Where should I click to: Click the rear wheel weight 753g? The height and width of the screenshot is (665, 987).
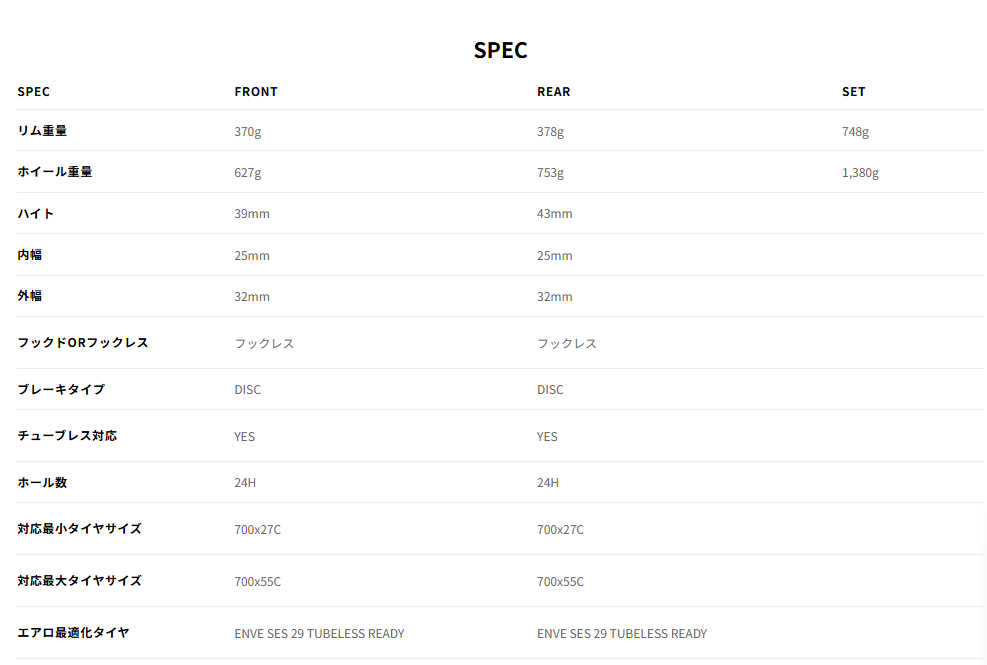coord(550,173)
